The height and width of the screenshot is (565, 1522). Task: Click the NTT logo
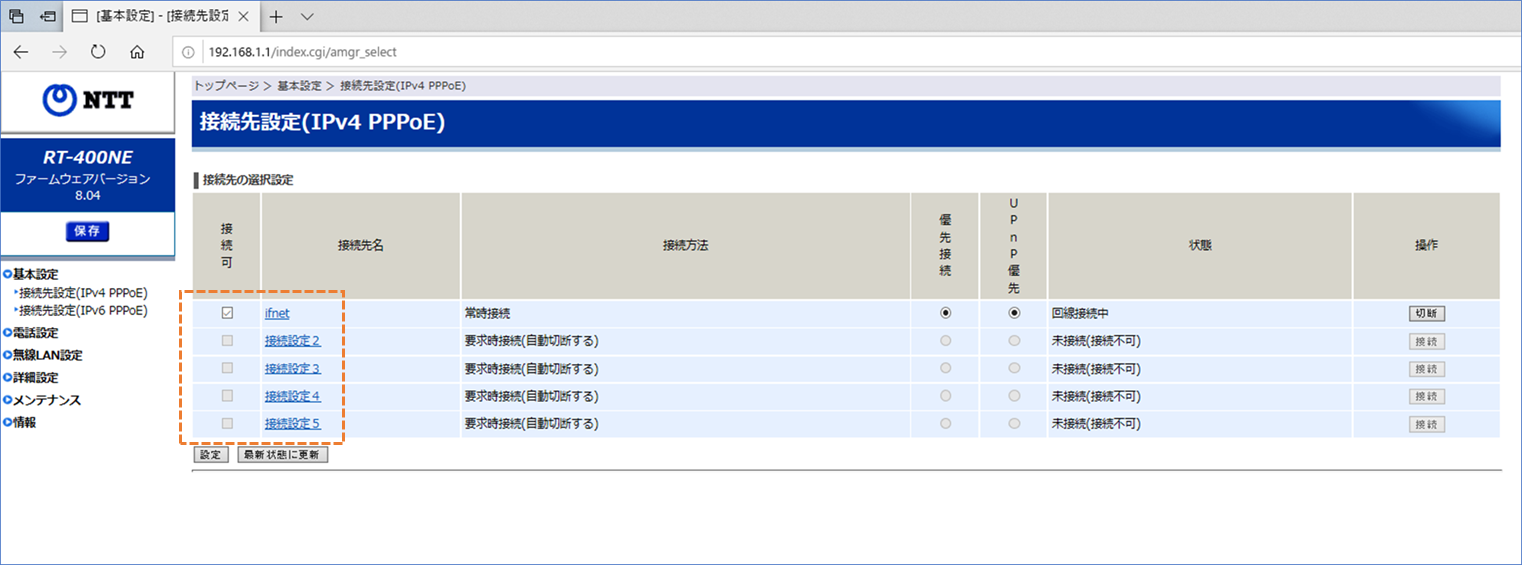pos(88,100)
